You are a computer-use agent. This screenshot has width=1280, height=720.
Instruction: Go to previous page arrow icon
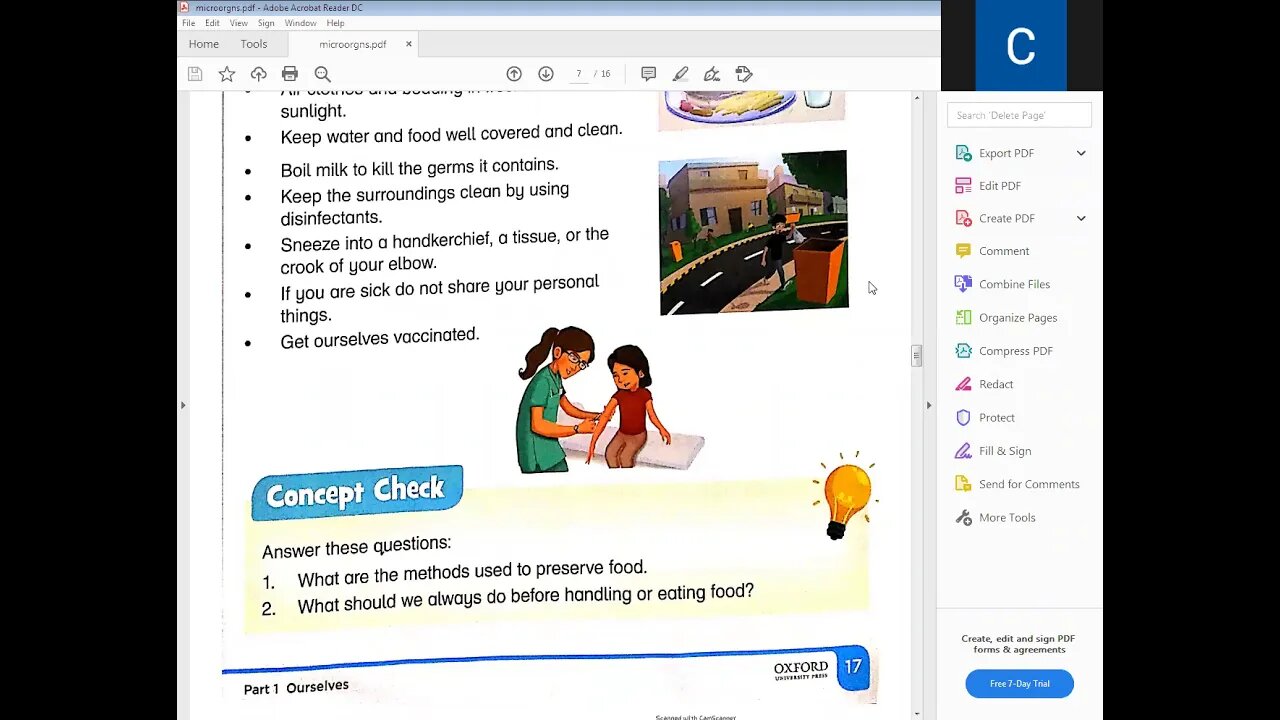point(514,74)
